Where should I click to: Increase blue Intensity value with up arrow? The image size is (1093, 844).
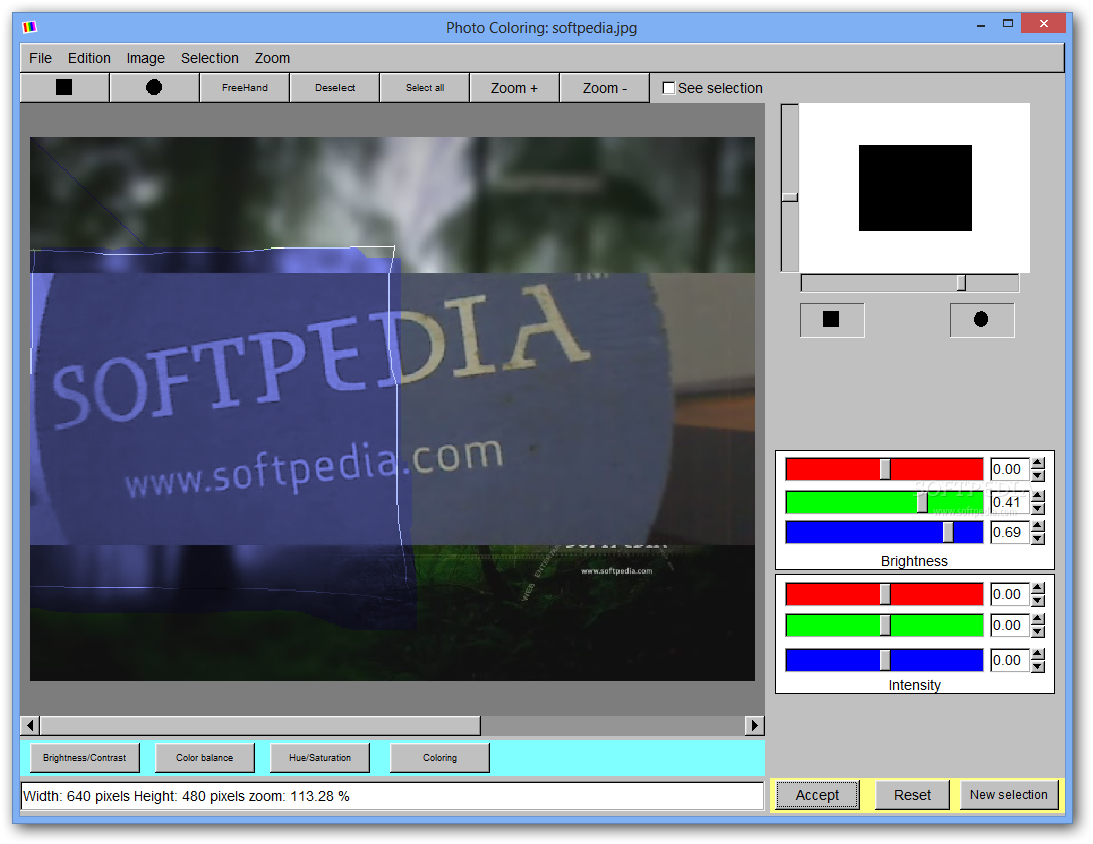1038,654
